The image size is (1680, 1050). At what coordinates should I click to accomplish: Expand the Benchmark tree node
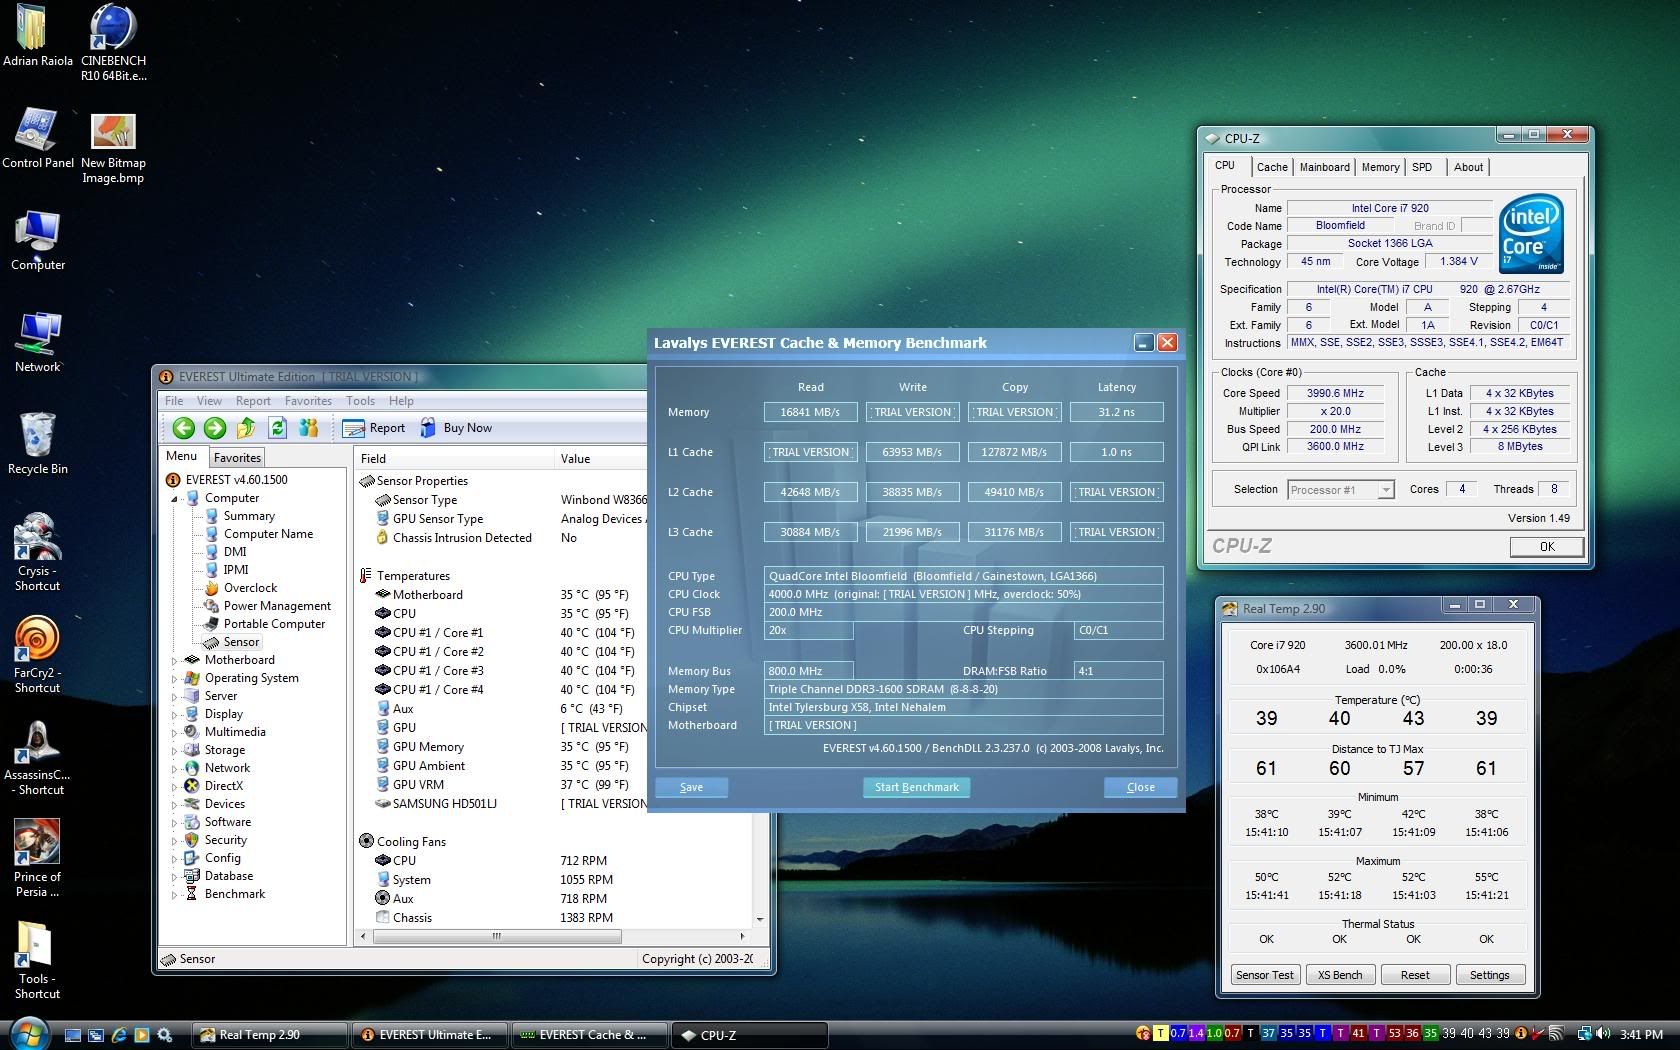pyautogui.click(x=174, y=894)
